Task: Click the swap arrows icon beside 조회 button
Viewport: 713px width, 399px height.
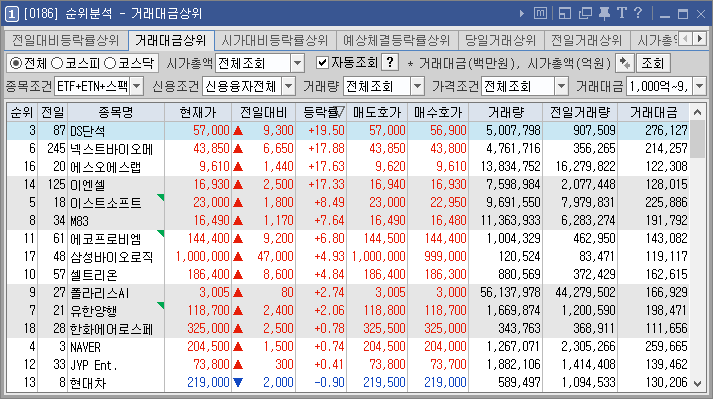Action: point(625,63)
